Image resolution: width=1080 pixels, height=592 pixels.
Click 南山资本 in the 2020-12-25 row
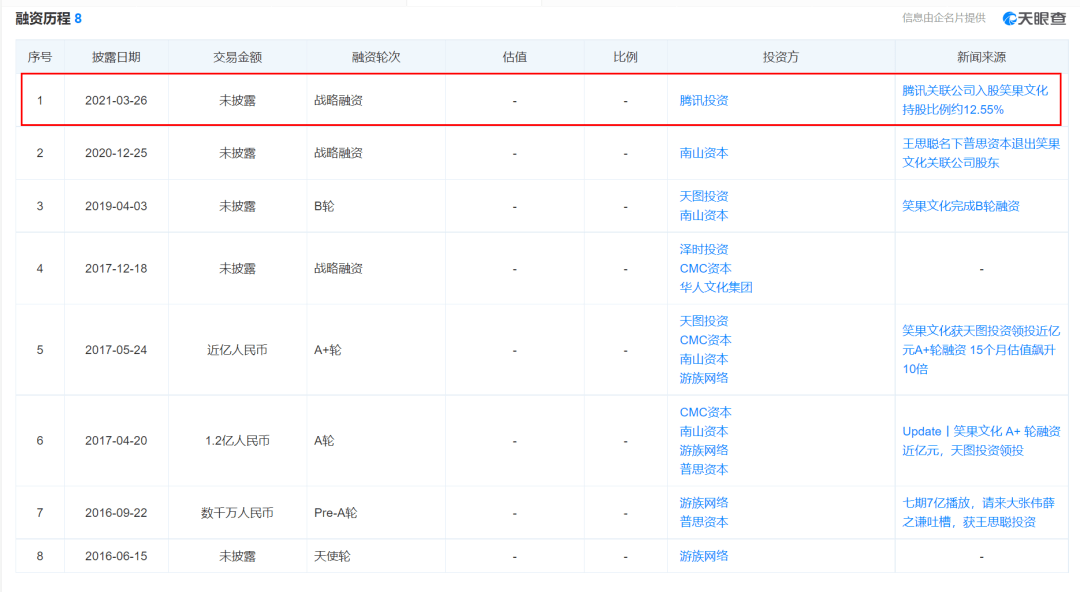pyautogui.click(x=703, y=153)
